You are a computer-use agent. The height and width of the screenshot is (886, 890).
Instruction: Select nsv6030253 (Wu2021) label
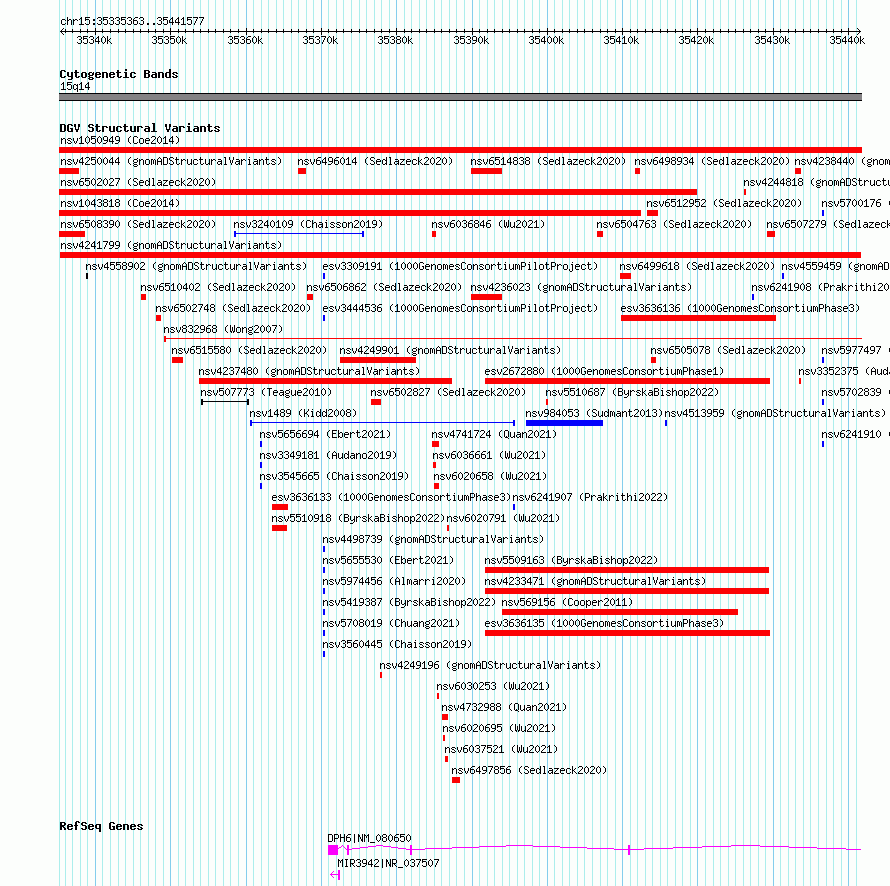(493, 686)
